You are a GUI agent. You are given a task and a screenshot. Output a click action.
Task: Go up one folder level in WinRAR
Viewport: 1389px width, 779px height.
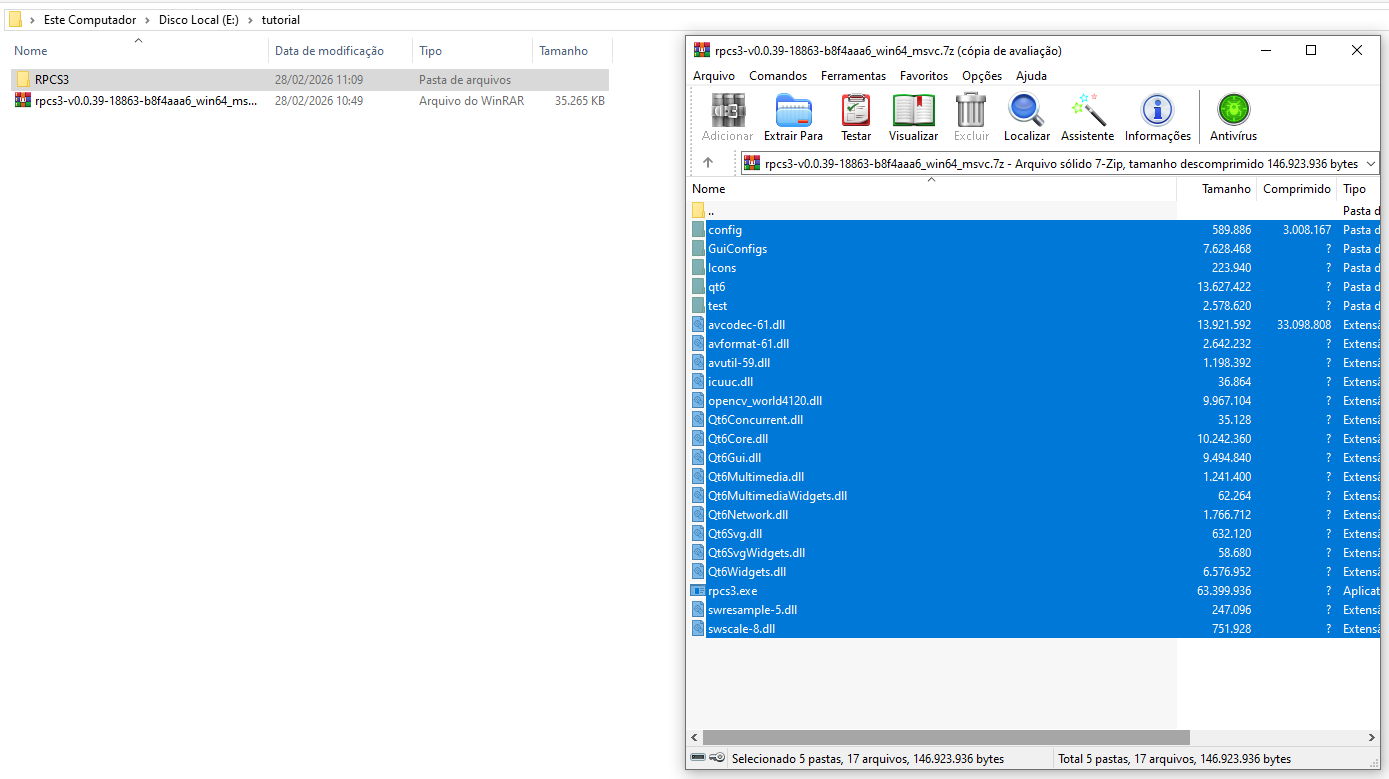tap(708, 163)
